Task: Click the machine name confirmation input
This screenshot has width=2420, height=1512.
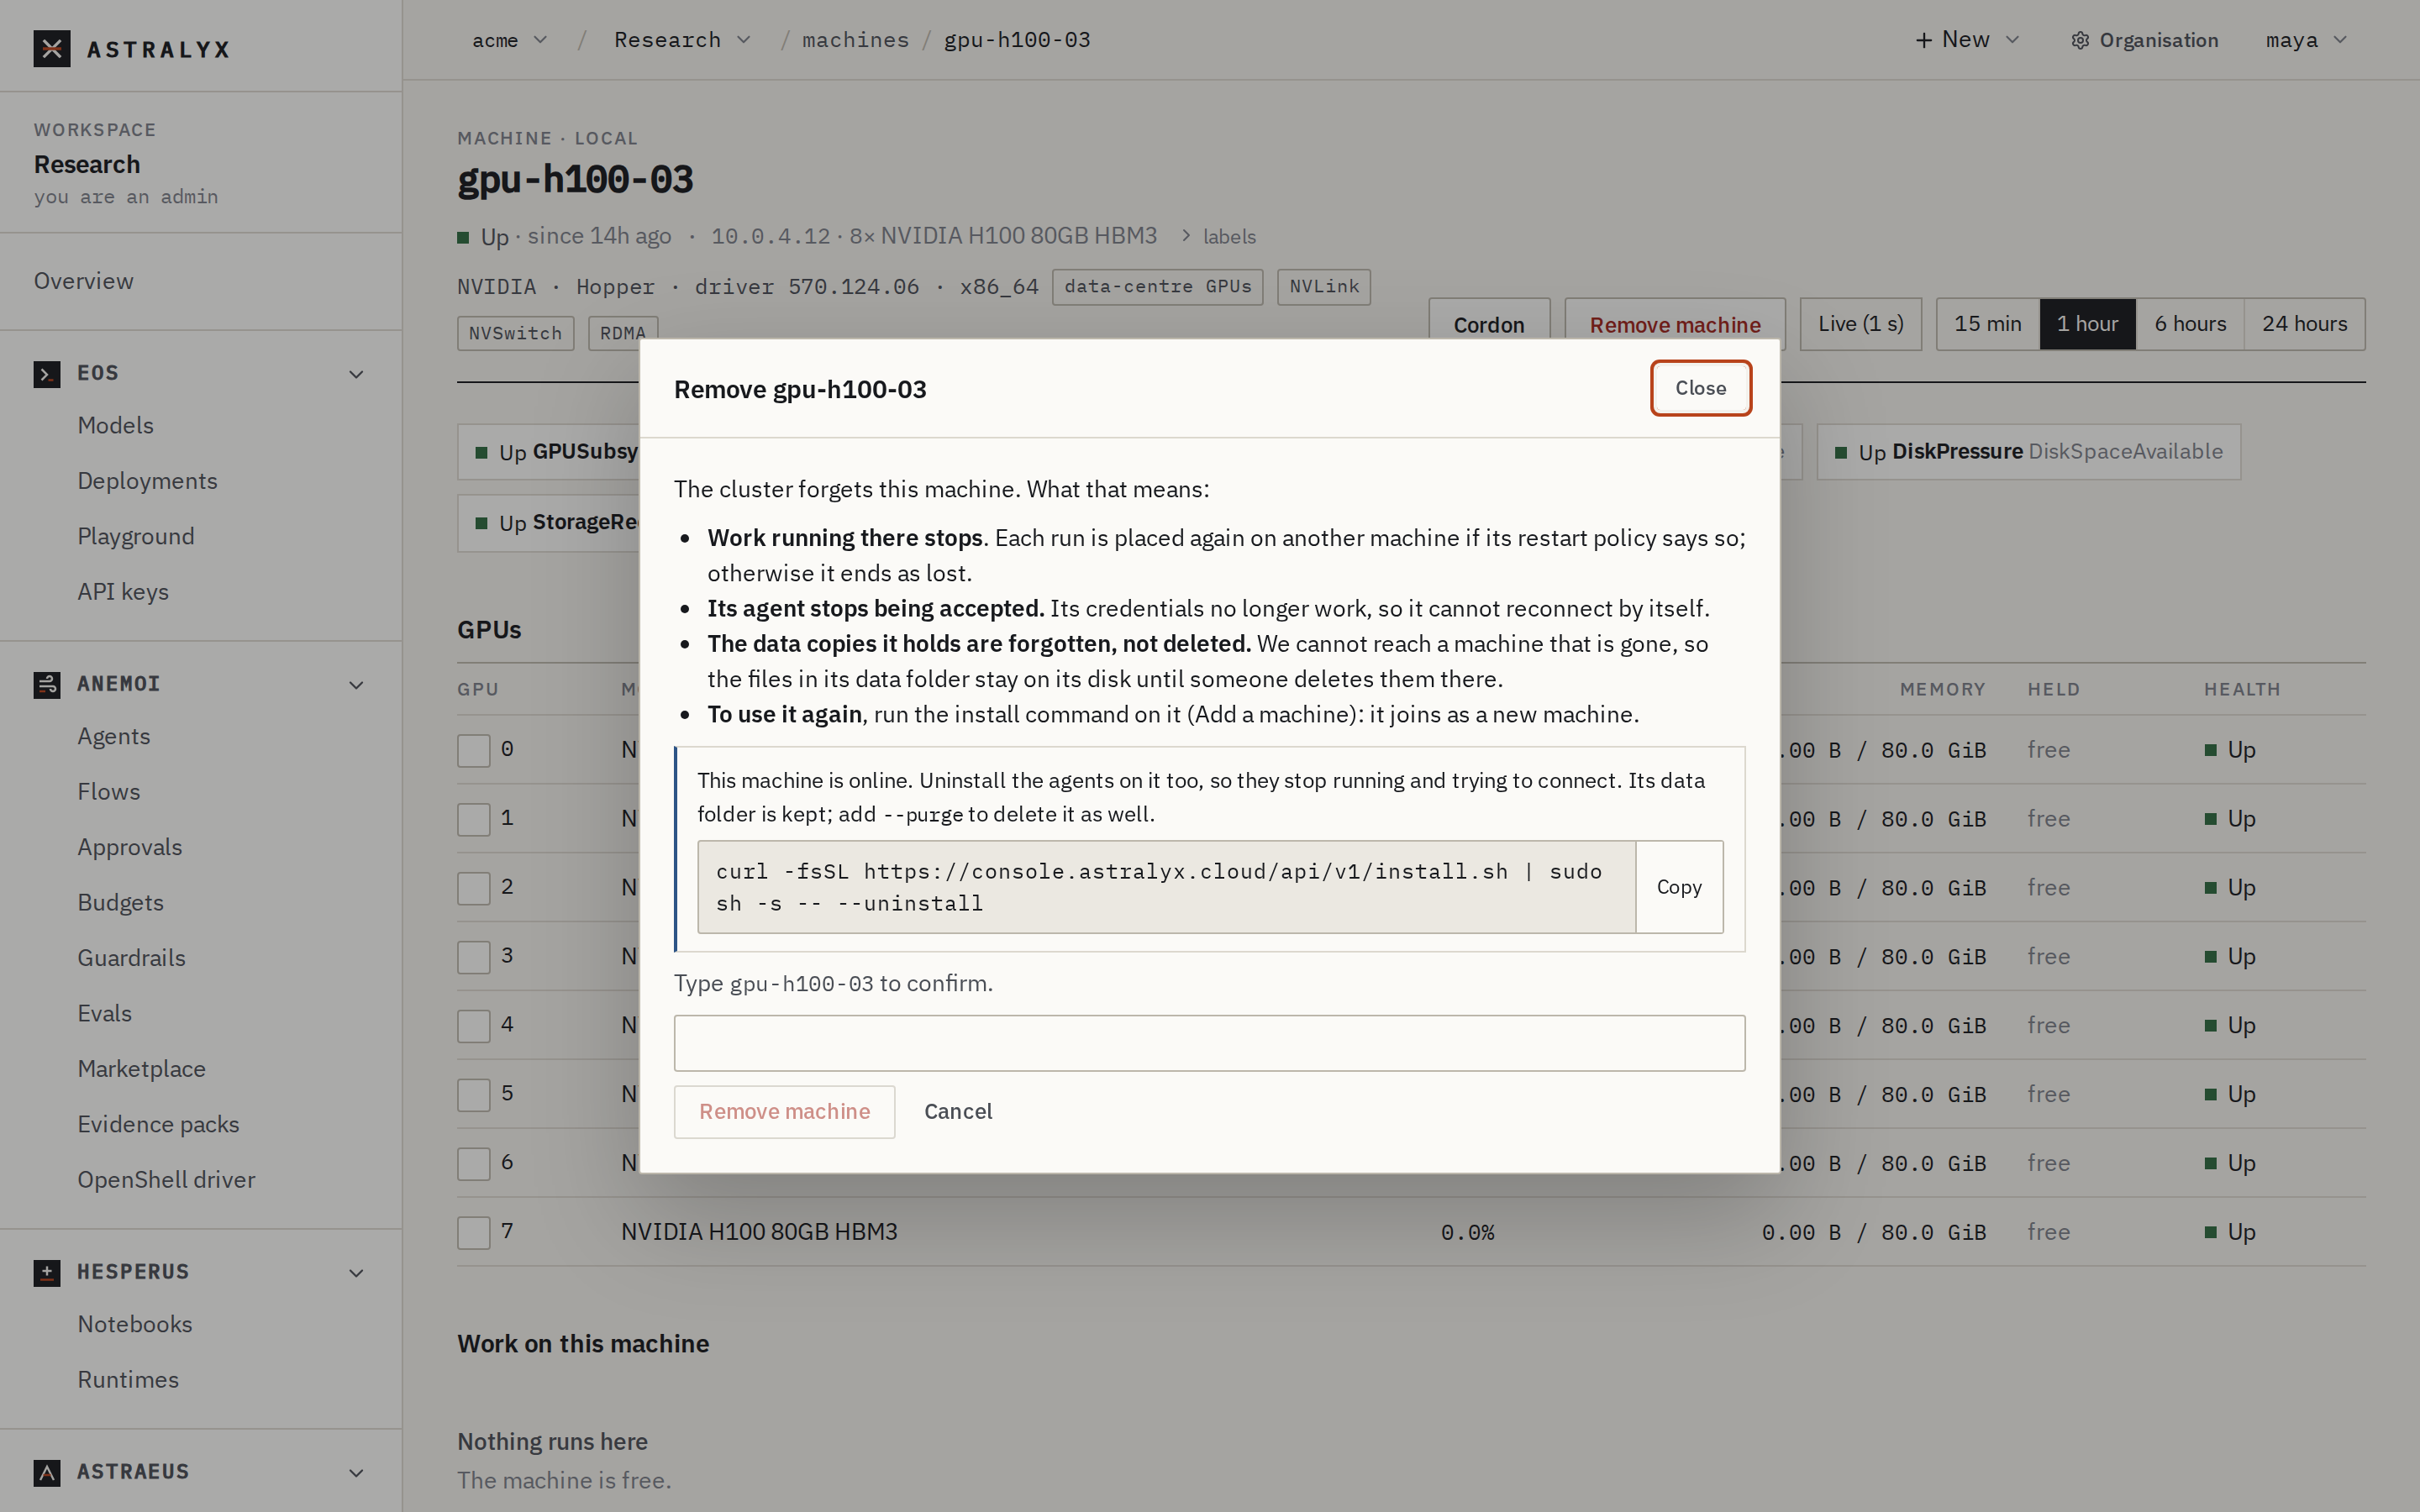Action: [x=1209, y=1043]
